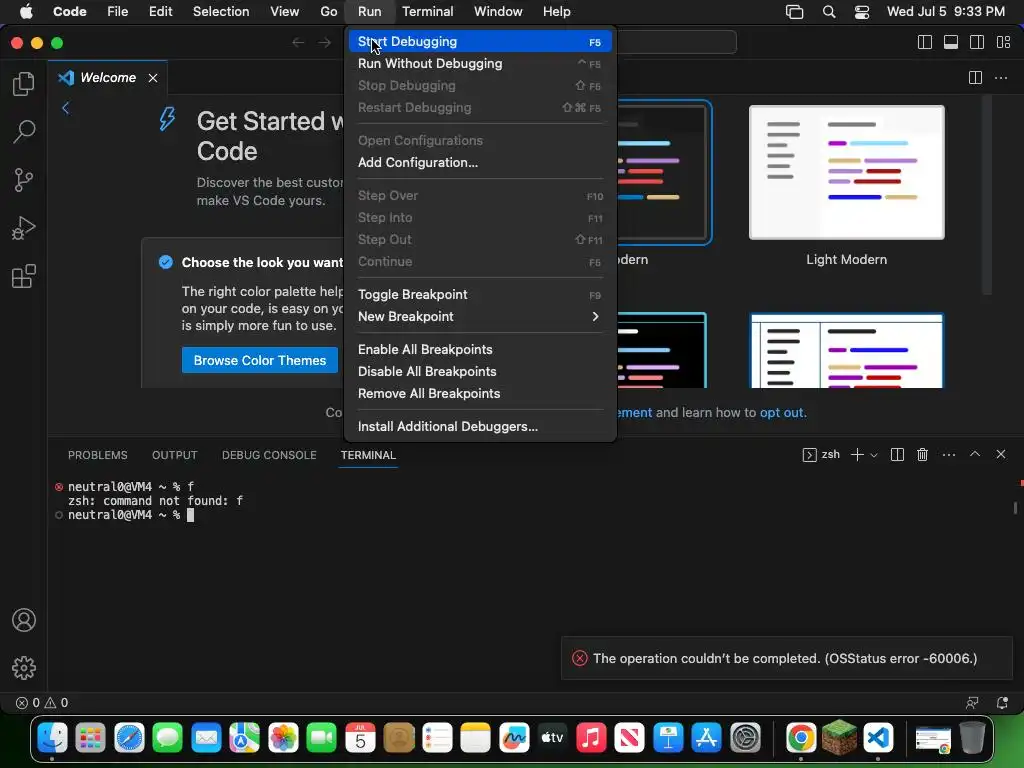This screenshot has width=1024, height=768.
Task: Toggle the Choose the look step checkmark
Action: coord(166,262)
